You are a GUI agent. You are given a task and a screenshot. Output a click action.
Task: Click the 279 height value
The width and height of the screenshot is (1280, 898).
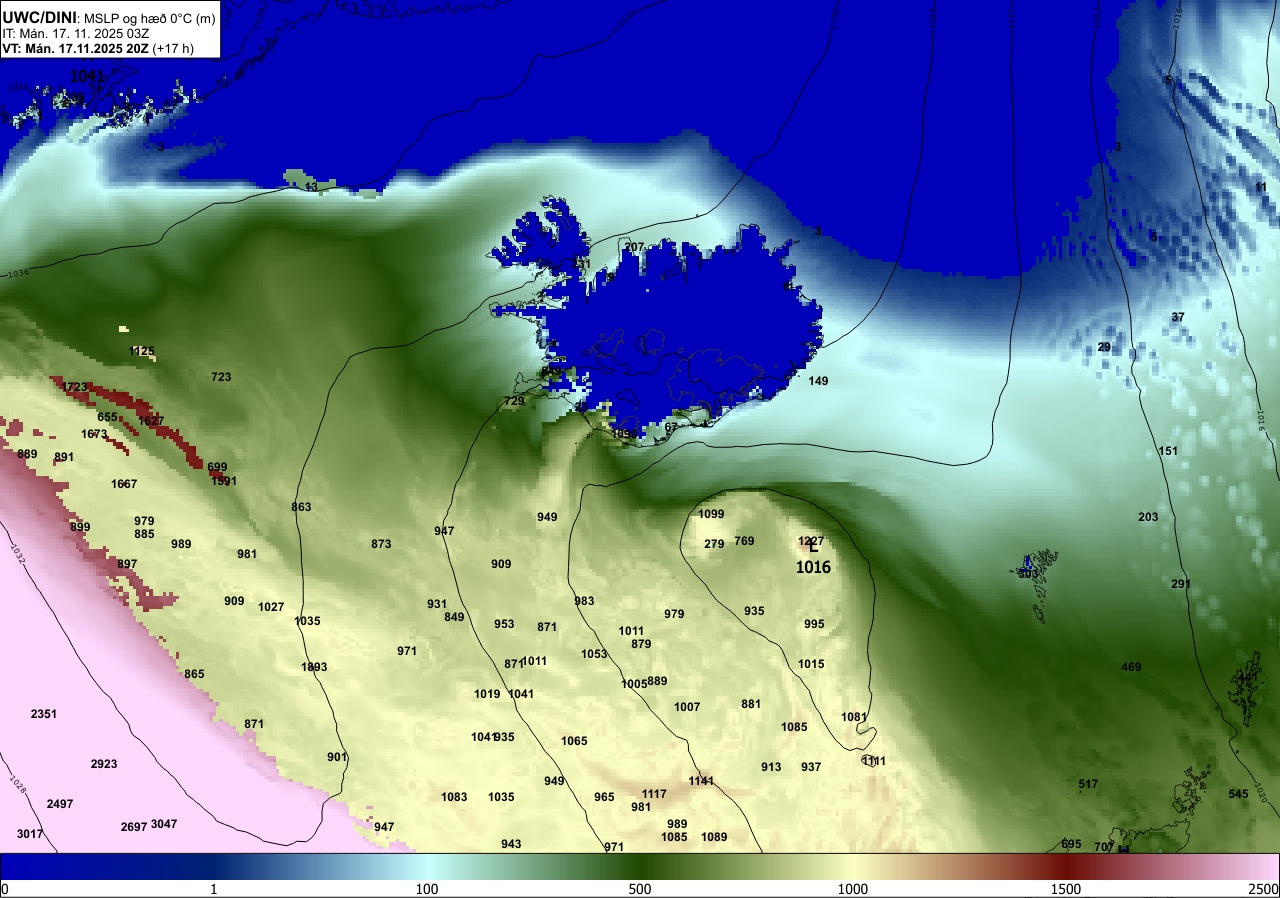[714, 544]
